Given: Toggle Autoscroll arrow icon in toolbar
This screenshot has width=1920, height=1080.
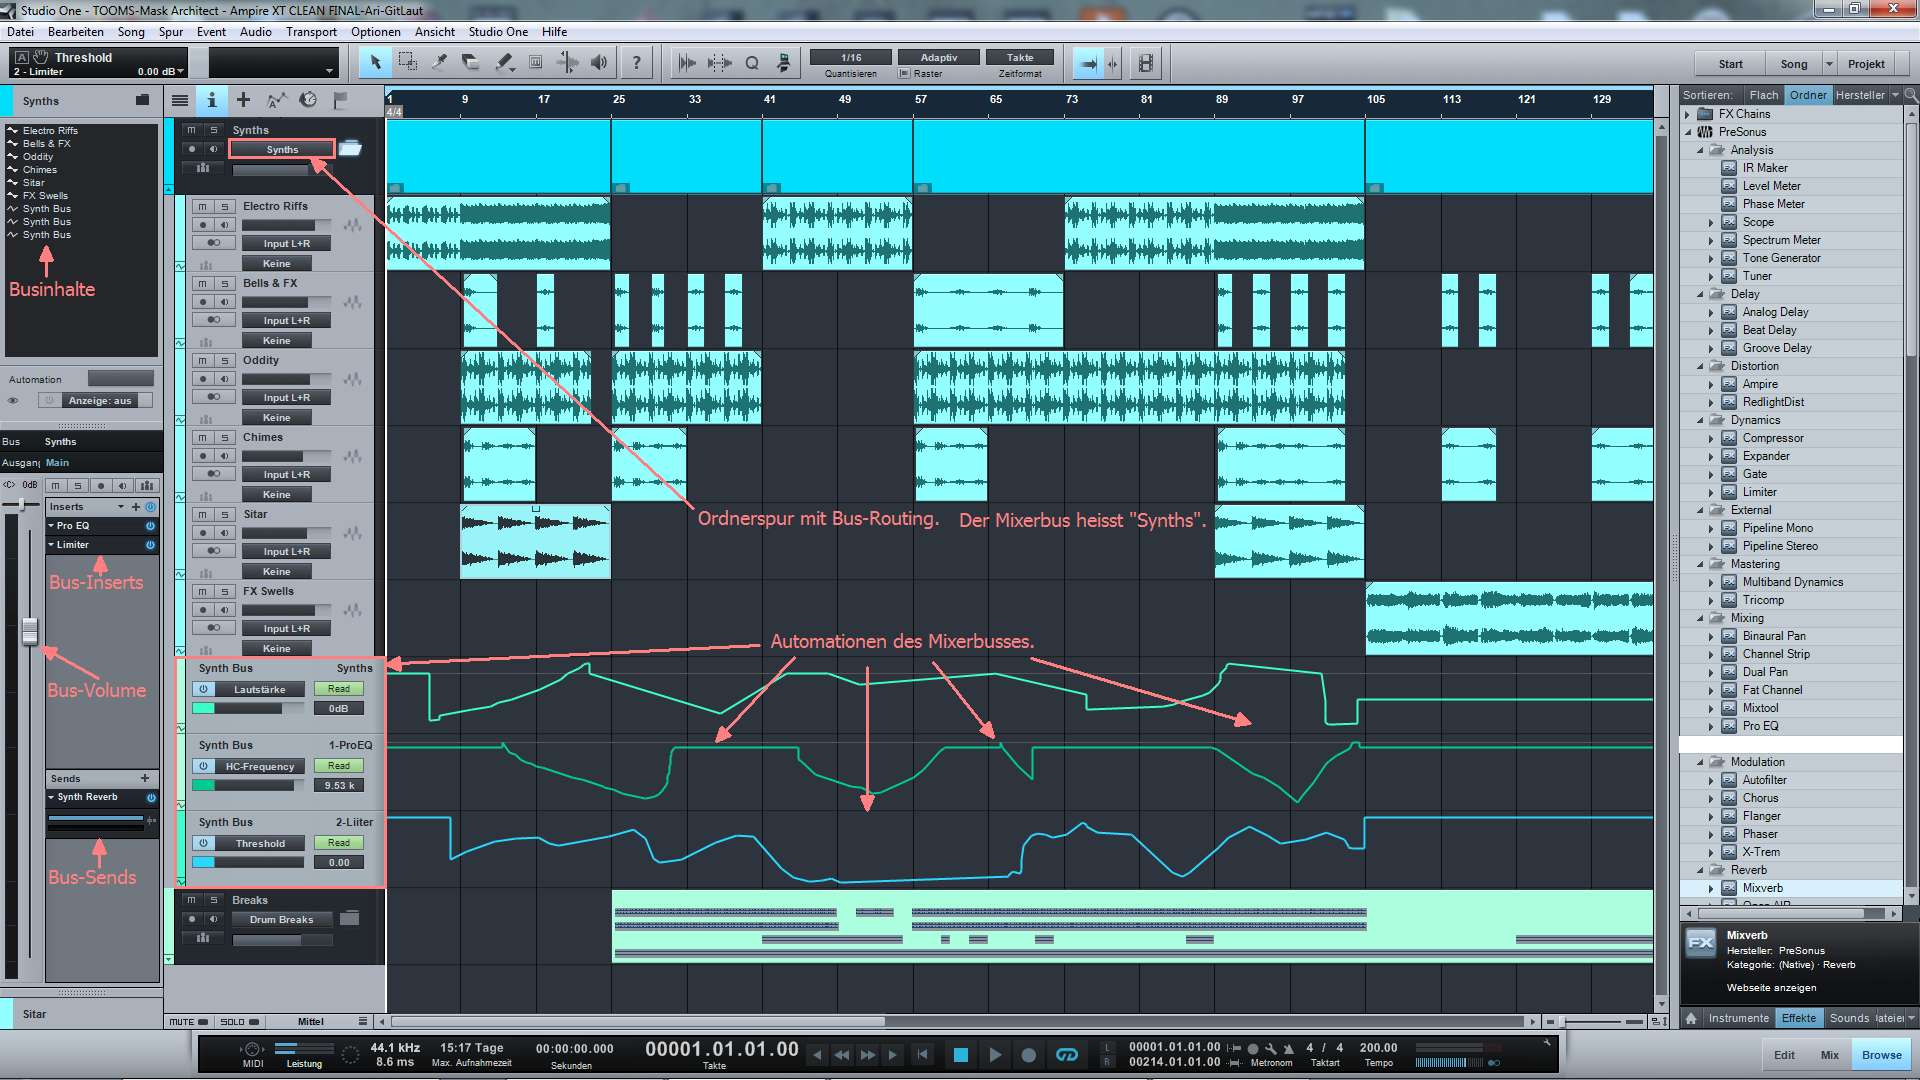Looking at the screenshot, I should click(1088, 63).
